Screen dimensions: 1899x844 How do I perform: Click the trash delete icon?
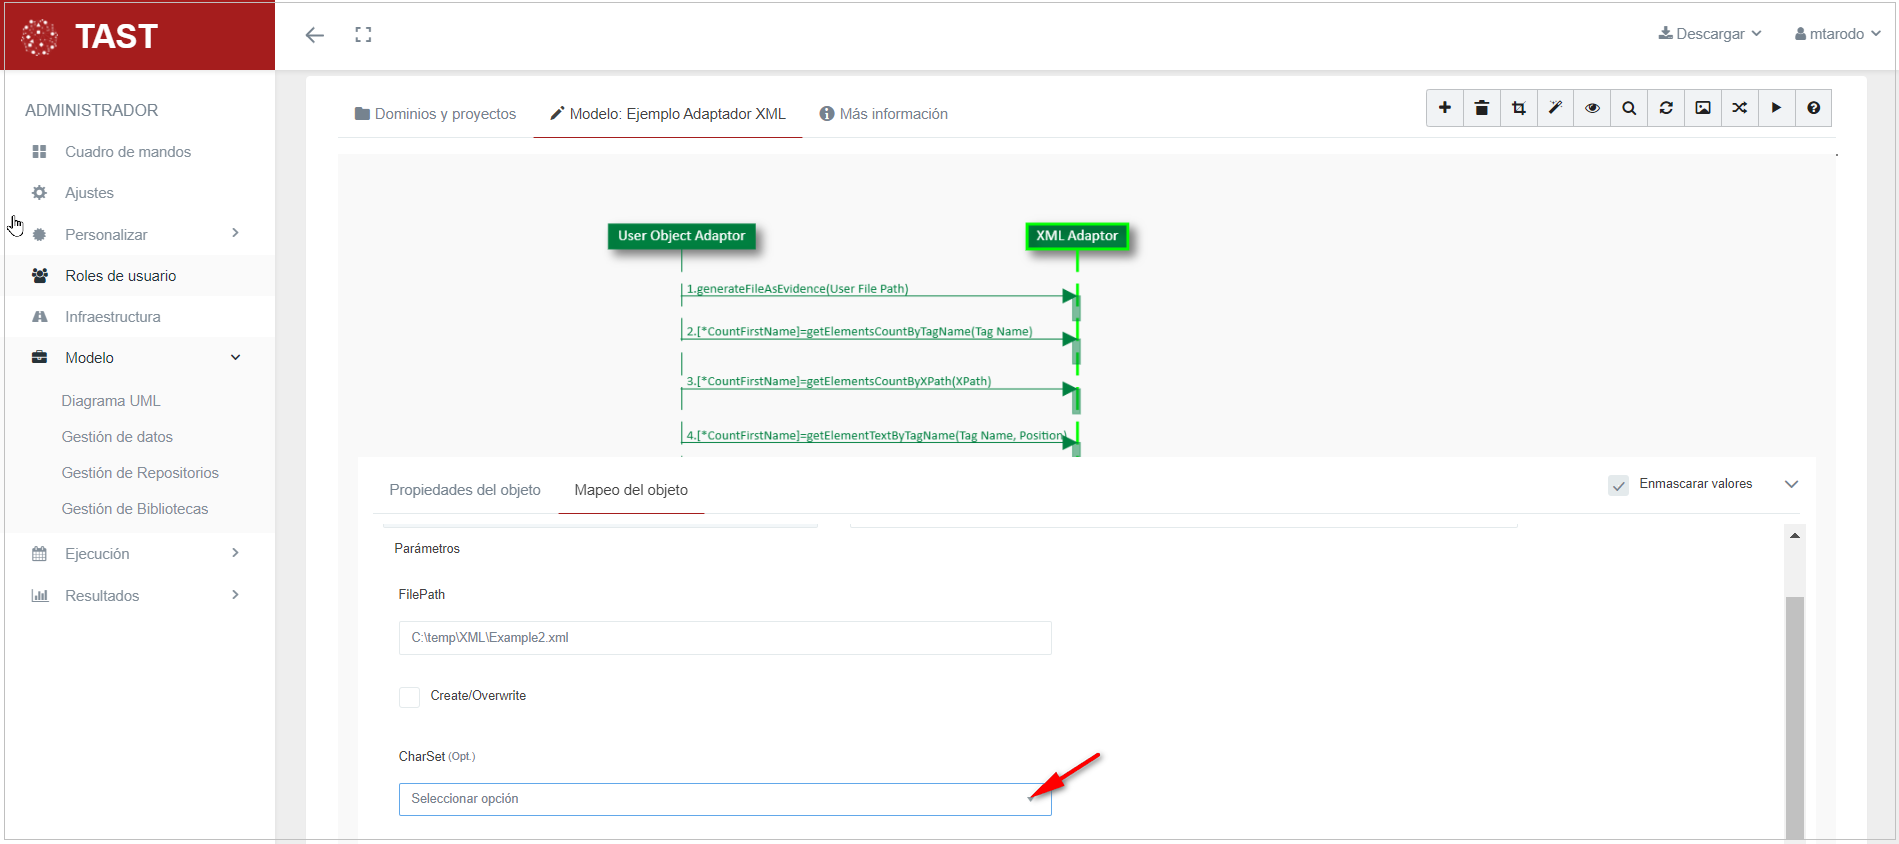click(1481, 108)
